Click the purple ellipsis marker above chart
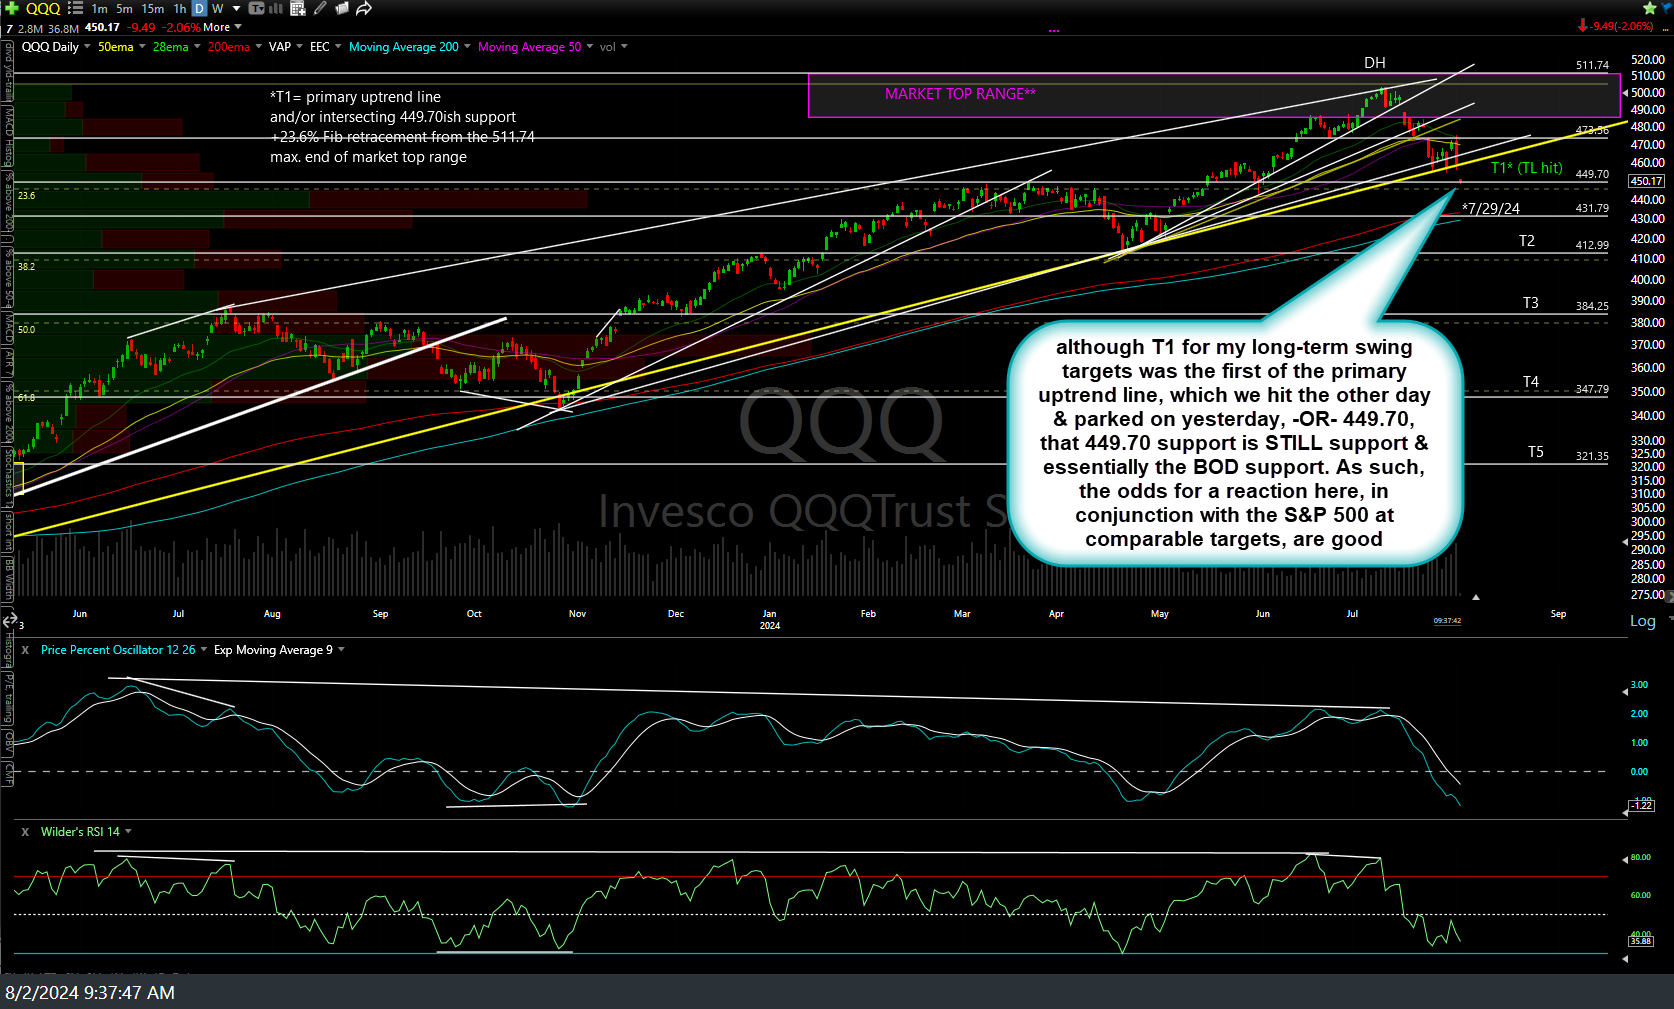This screenshot has width=1674, height=1009. point(1054,30)
